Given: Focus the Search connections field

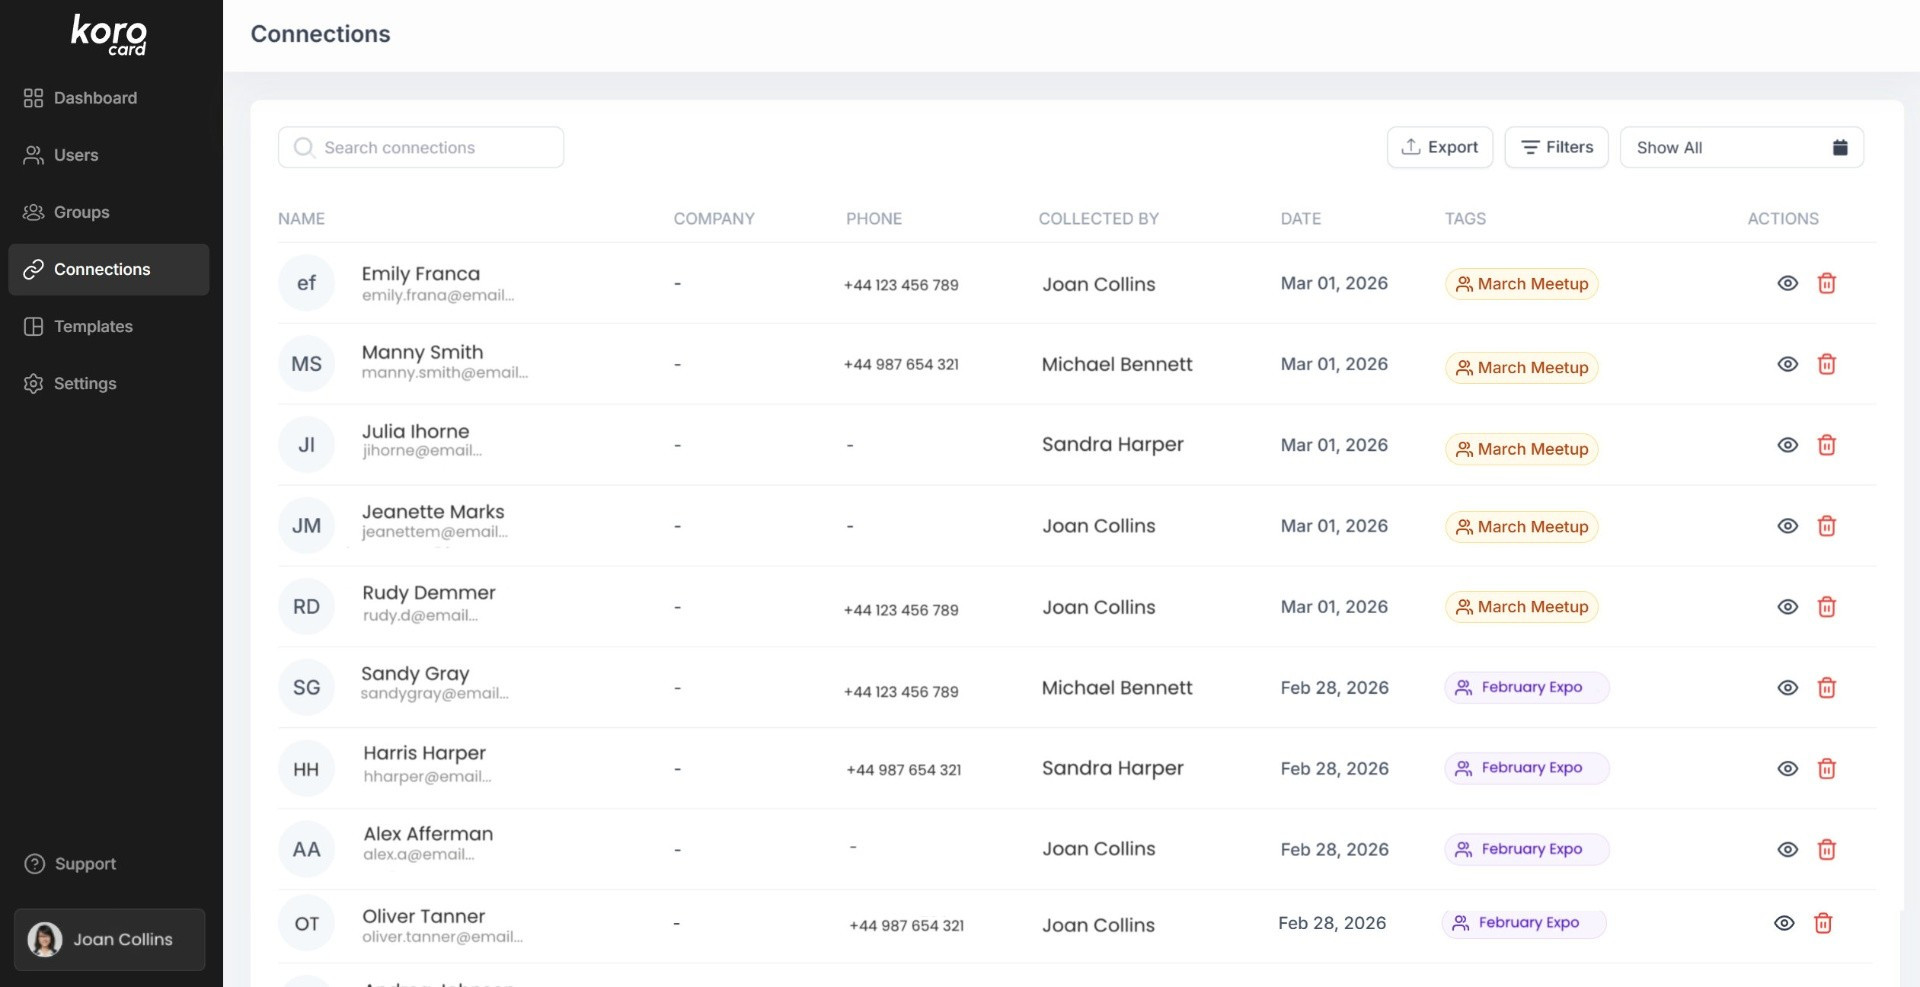Looking at the screenshot, I should [x=420, y=148].
